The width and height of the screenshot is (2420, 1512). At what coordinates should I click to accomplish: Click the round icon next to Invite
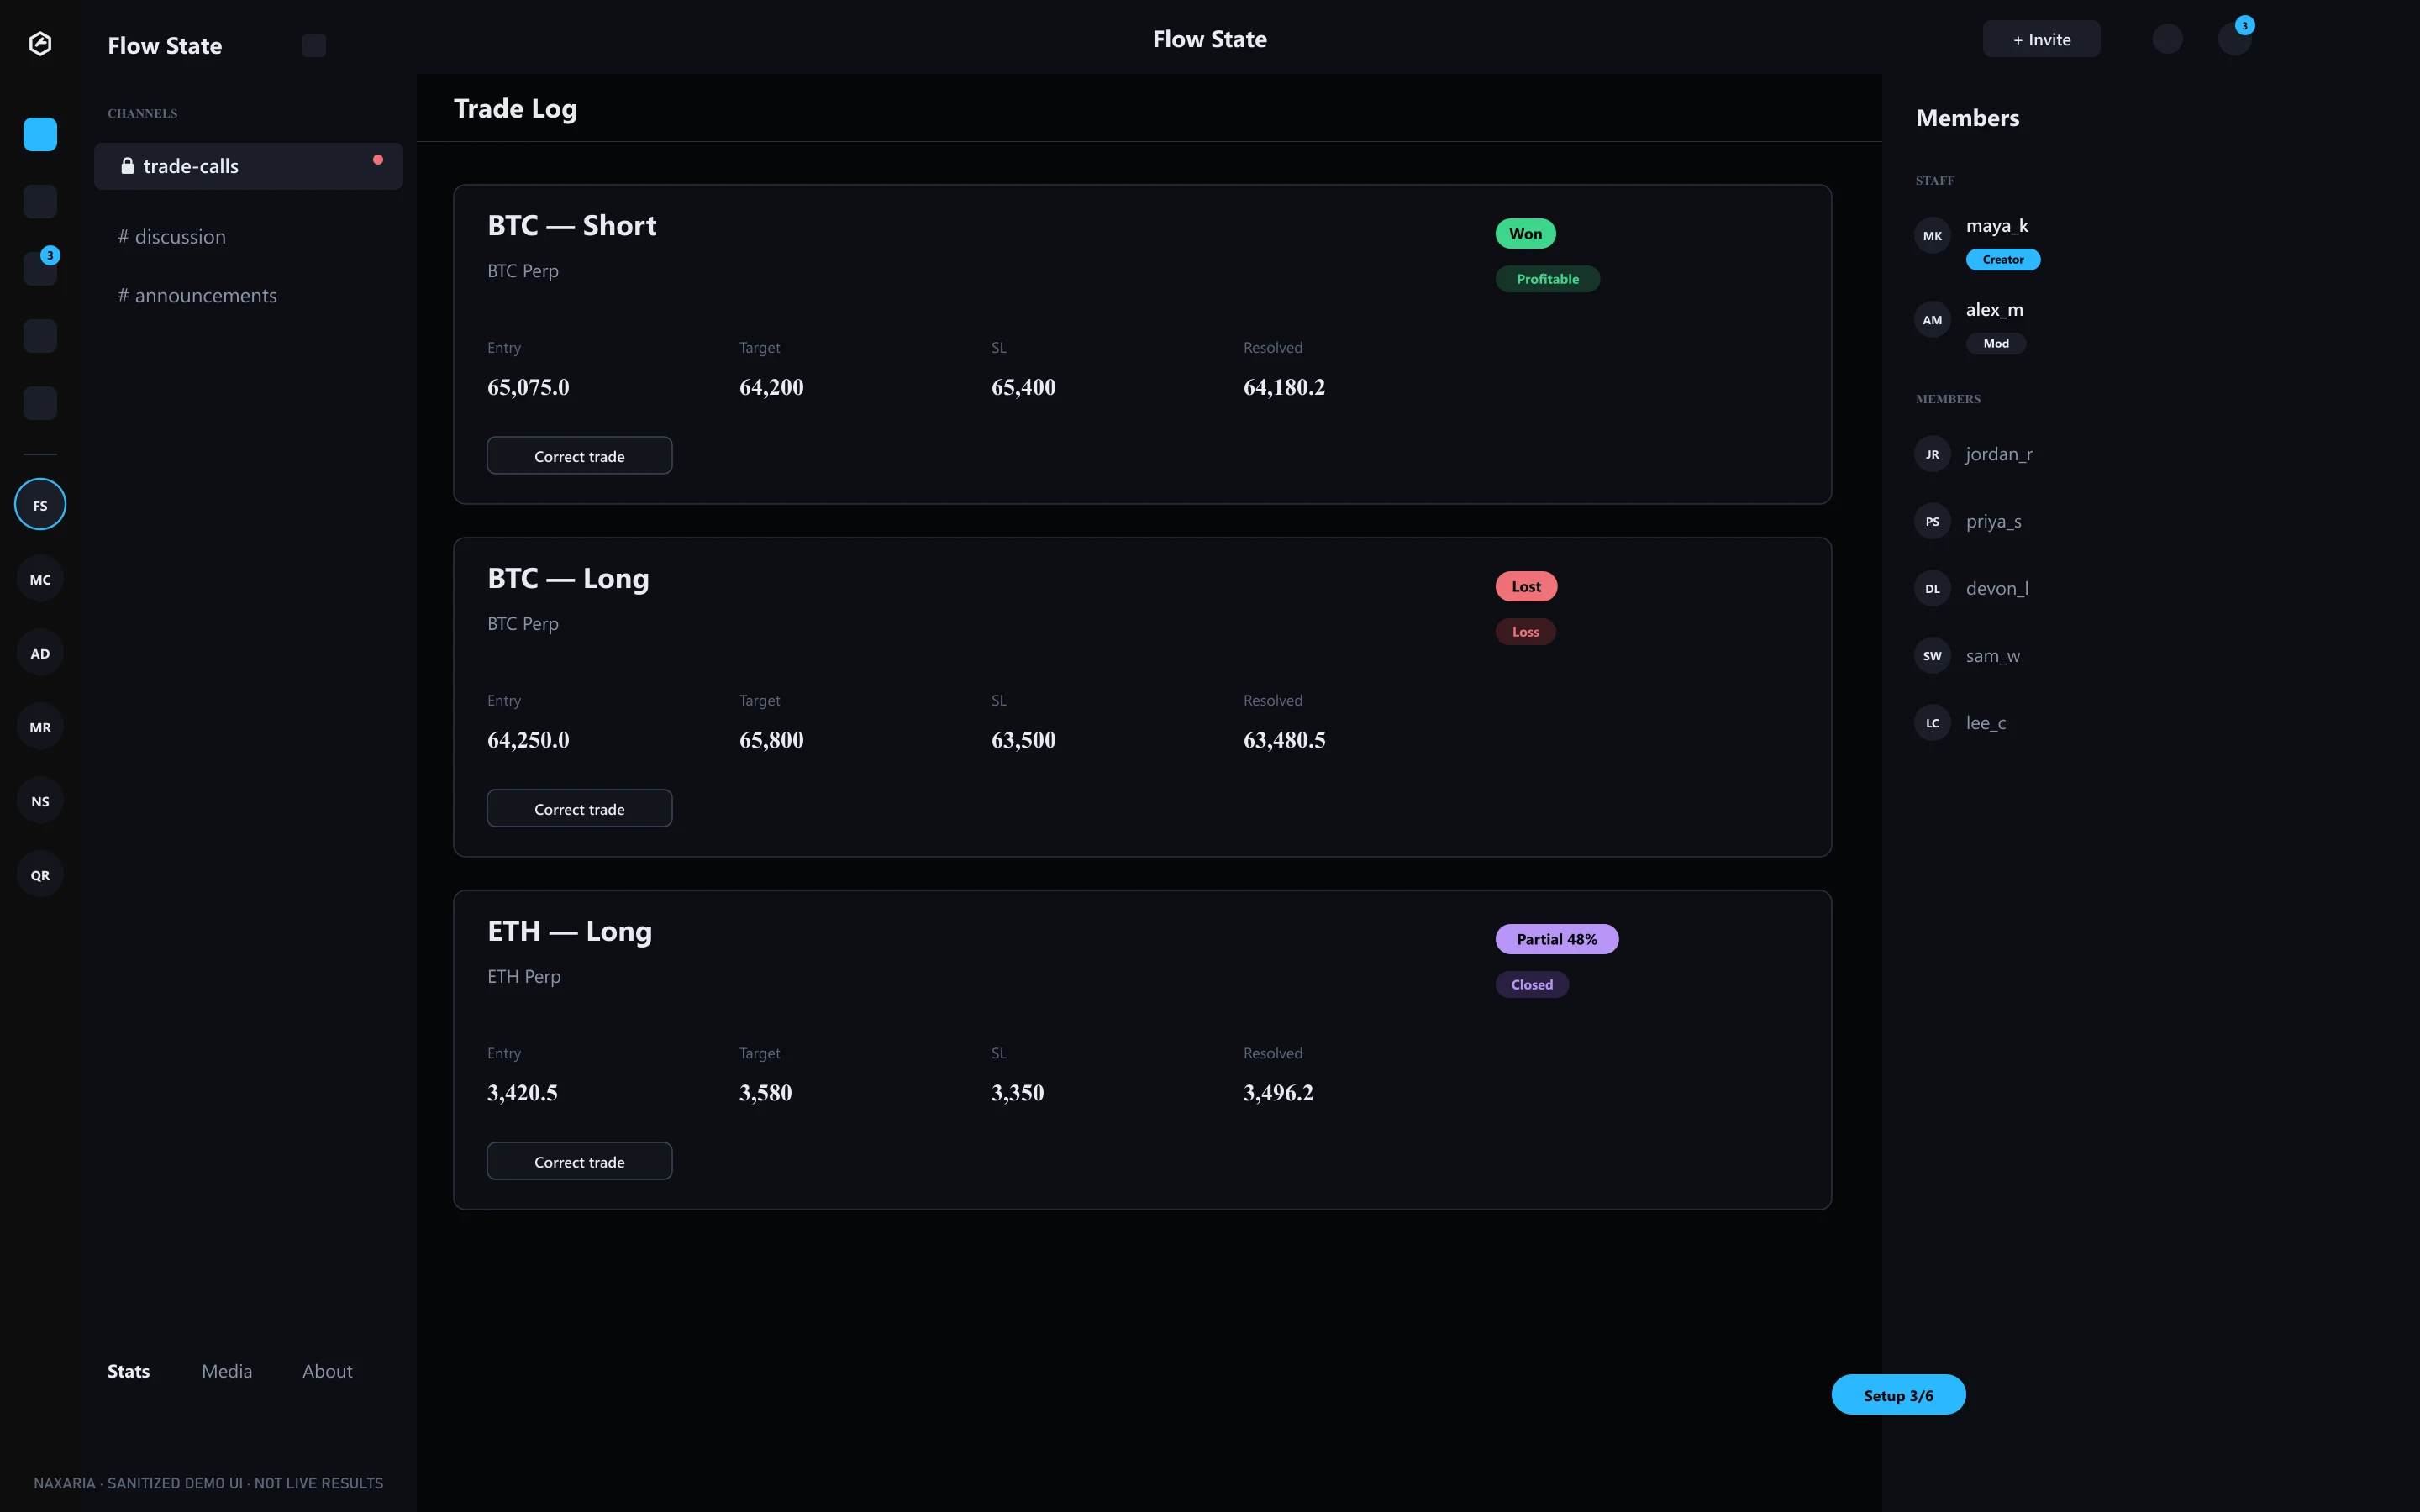click(x=2167, y=39)
